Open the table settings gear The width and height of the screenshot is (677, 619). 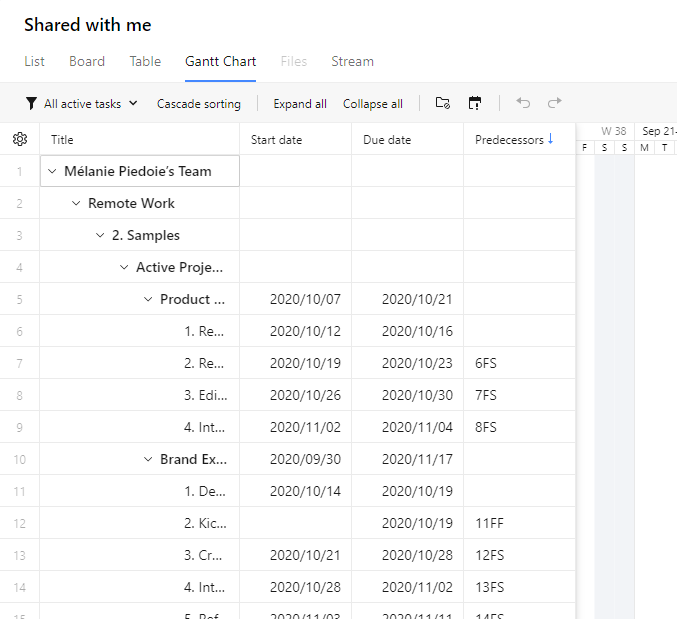[20, 140]
